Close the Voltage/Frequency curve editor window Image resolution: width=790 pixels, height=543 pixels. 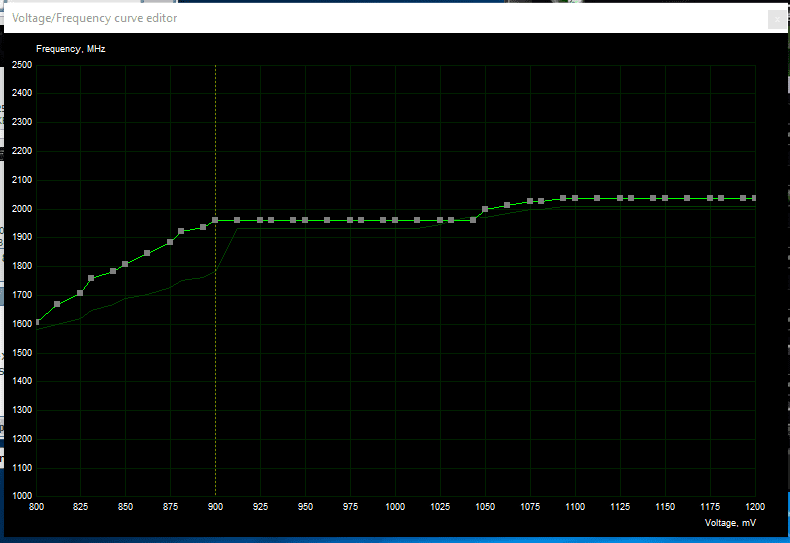(777, 20)
